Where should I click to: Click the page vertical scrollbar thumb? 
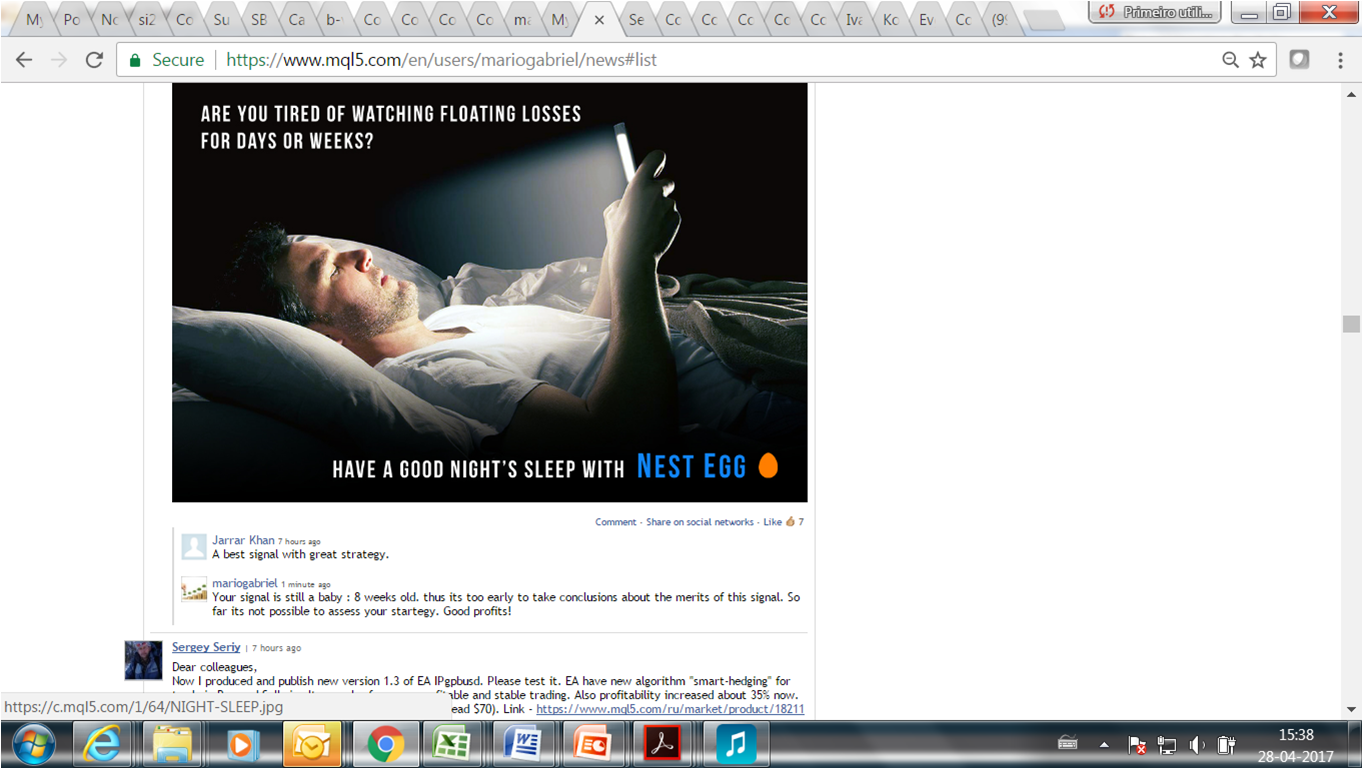[1351, 324]
